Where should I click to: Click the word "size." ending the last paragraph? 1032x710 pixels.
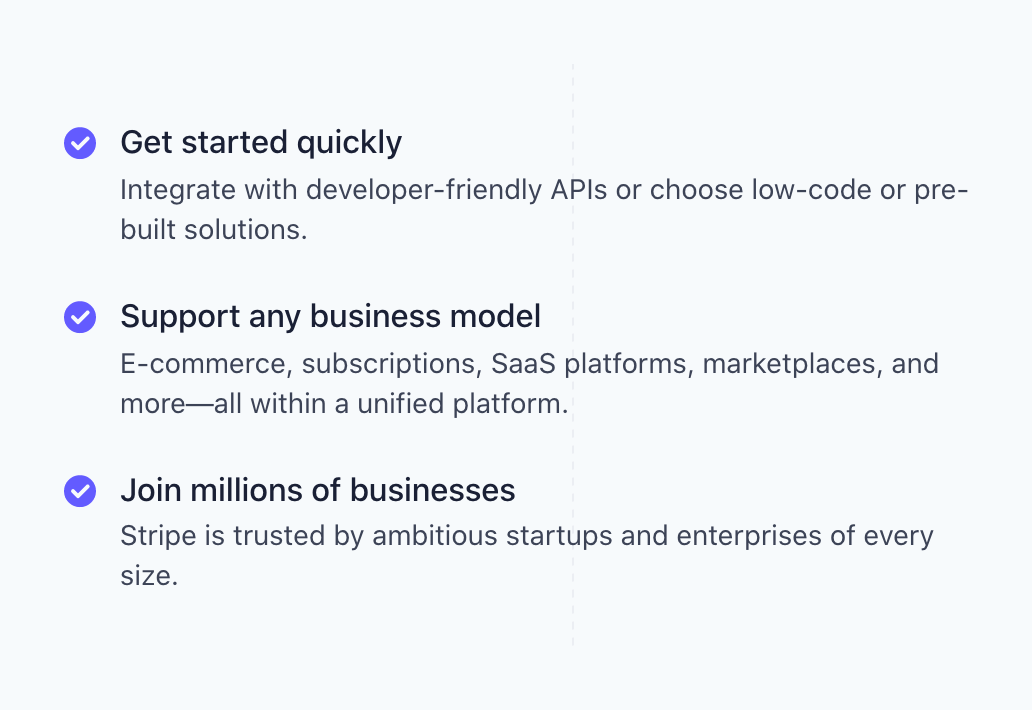point(149,576)
